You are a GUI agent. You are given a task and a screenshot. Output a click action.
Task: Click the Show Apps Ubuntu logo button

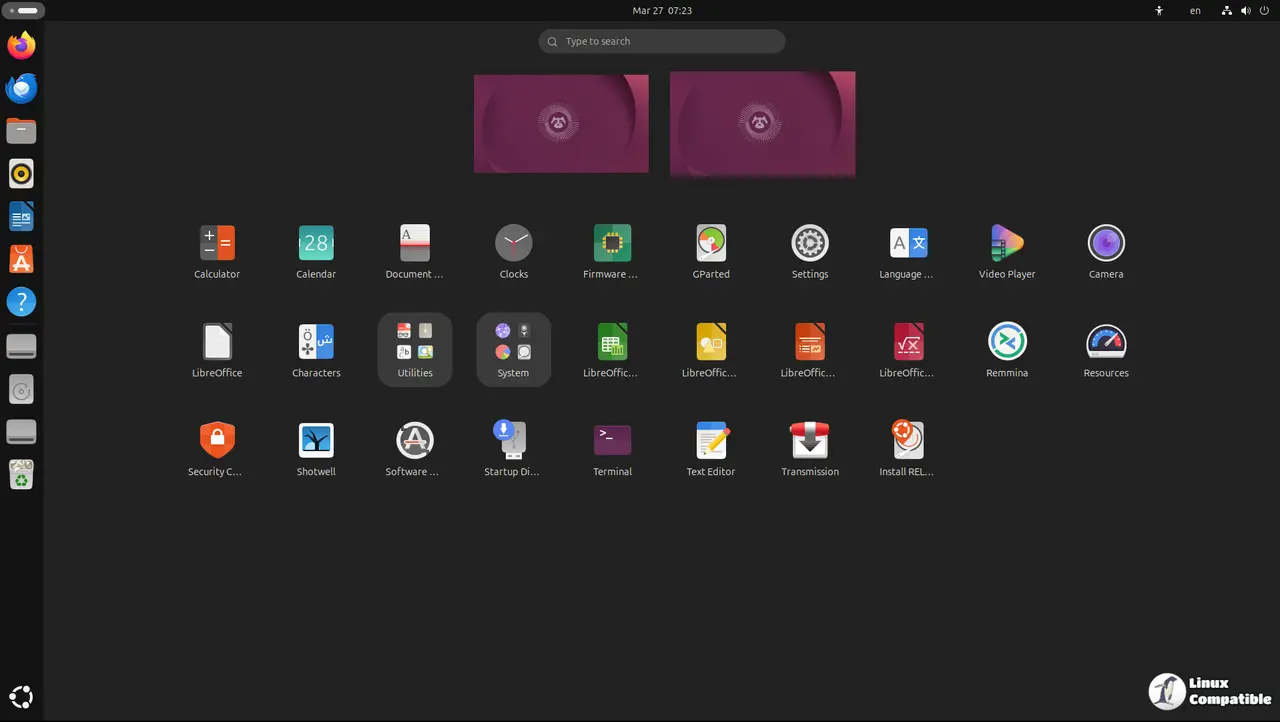click(x=21, y=697)
